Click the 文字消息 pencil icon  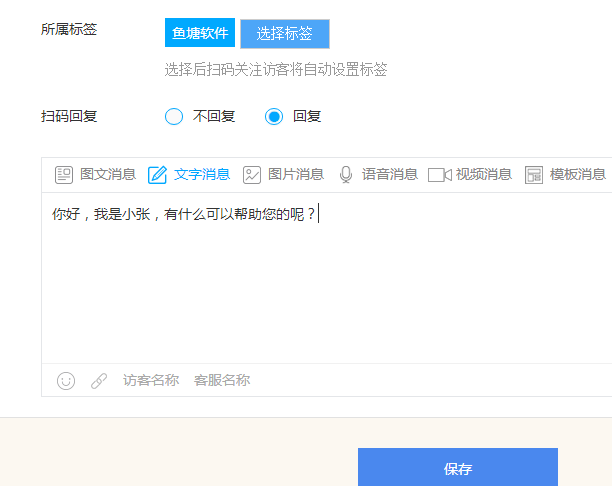coord(157,175)
